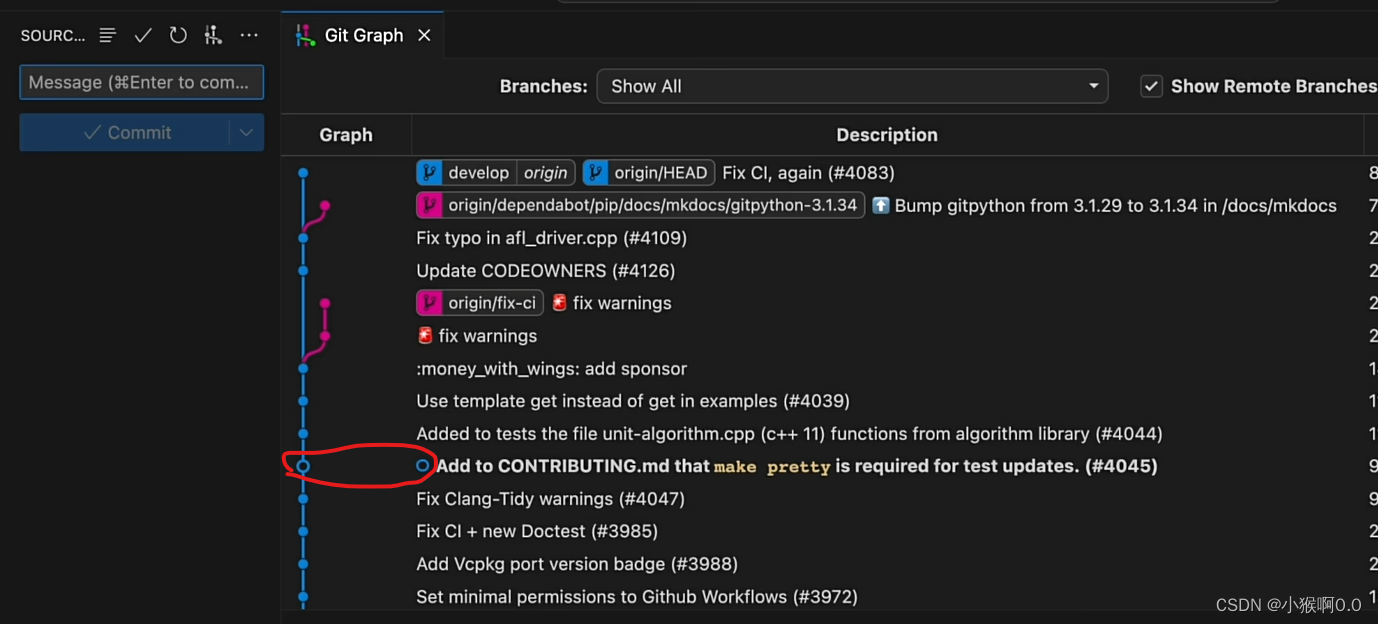Click the commit message input field
Screen dimensions: 1378x624
(141, 82)
